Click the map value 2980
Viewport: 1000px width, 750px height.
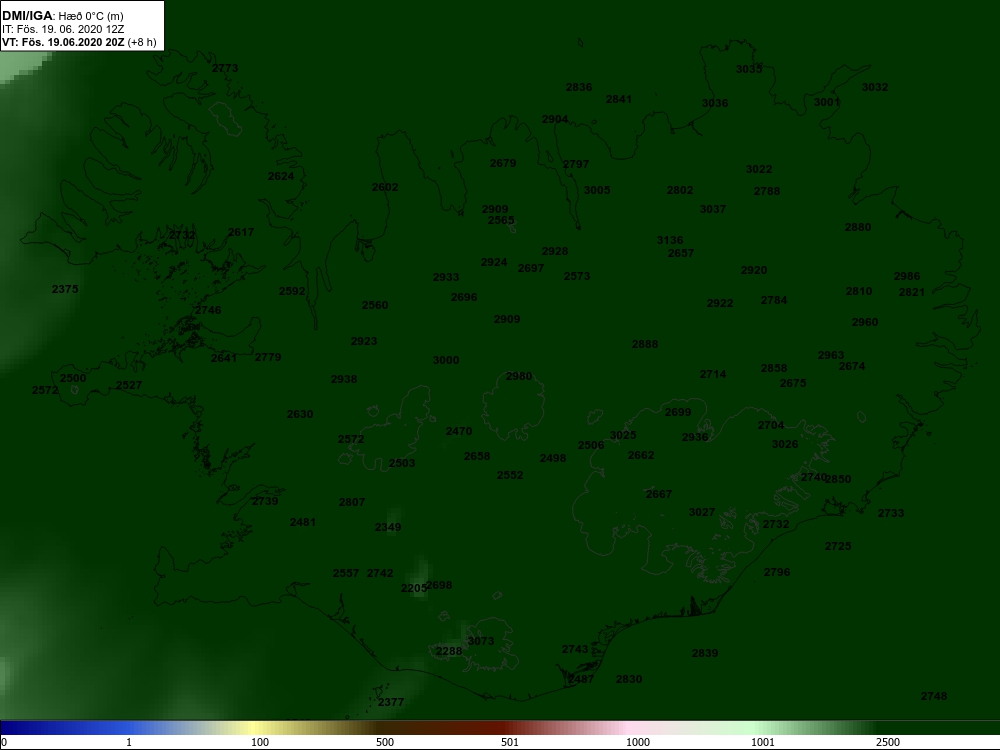[x=518, y=377]
